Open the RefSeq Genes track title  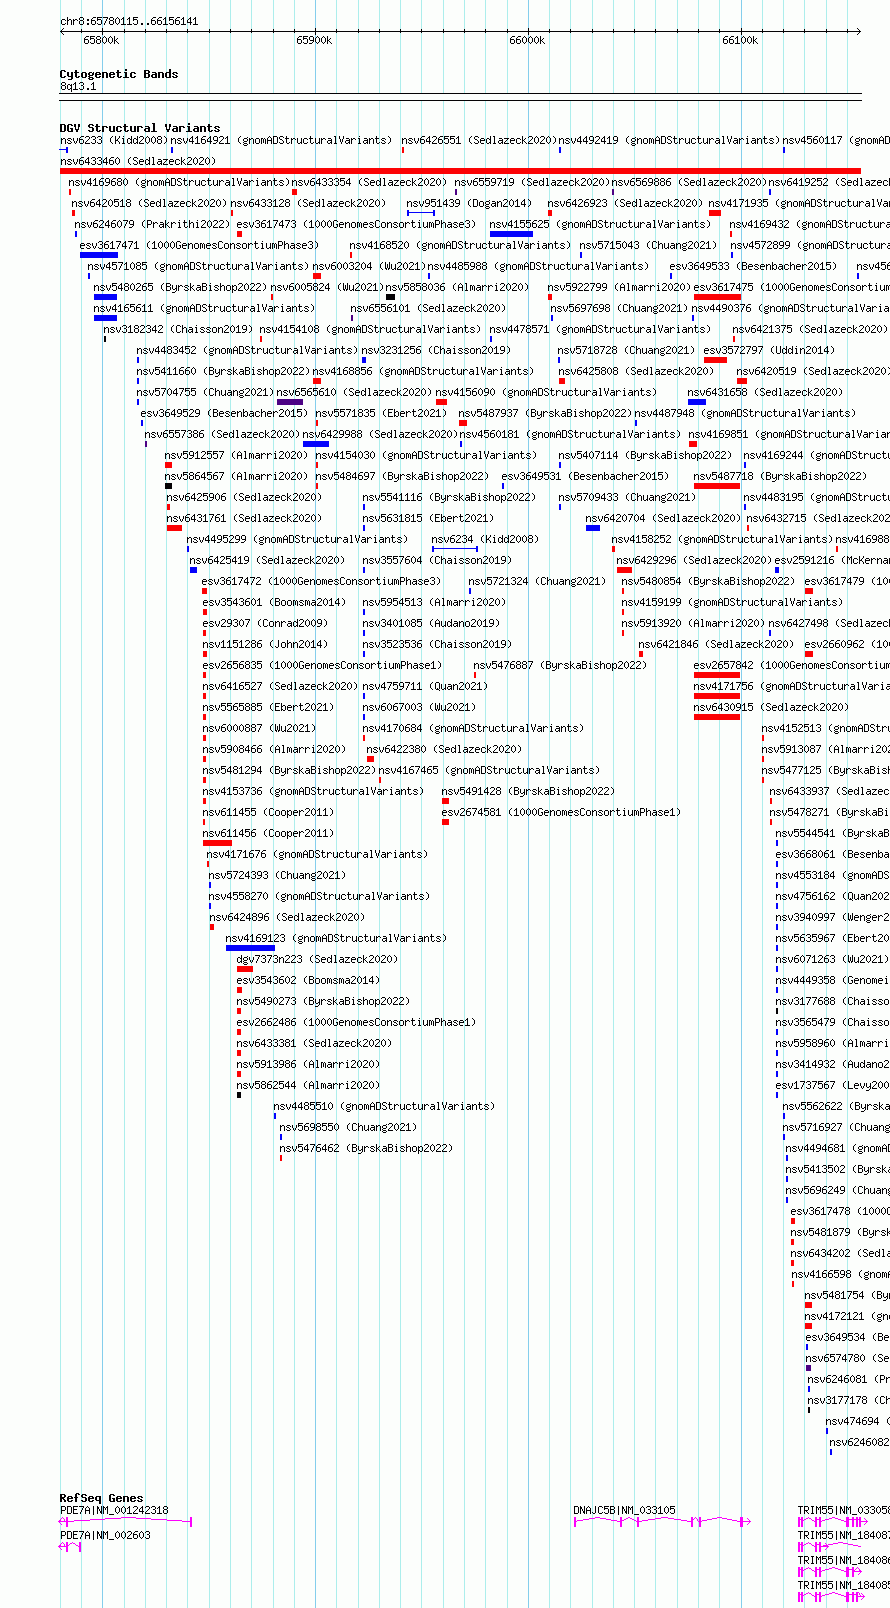(101, 1498)
